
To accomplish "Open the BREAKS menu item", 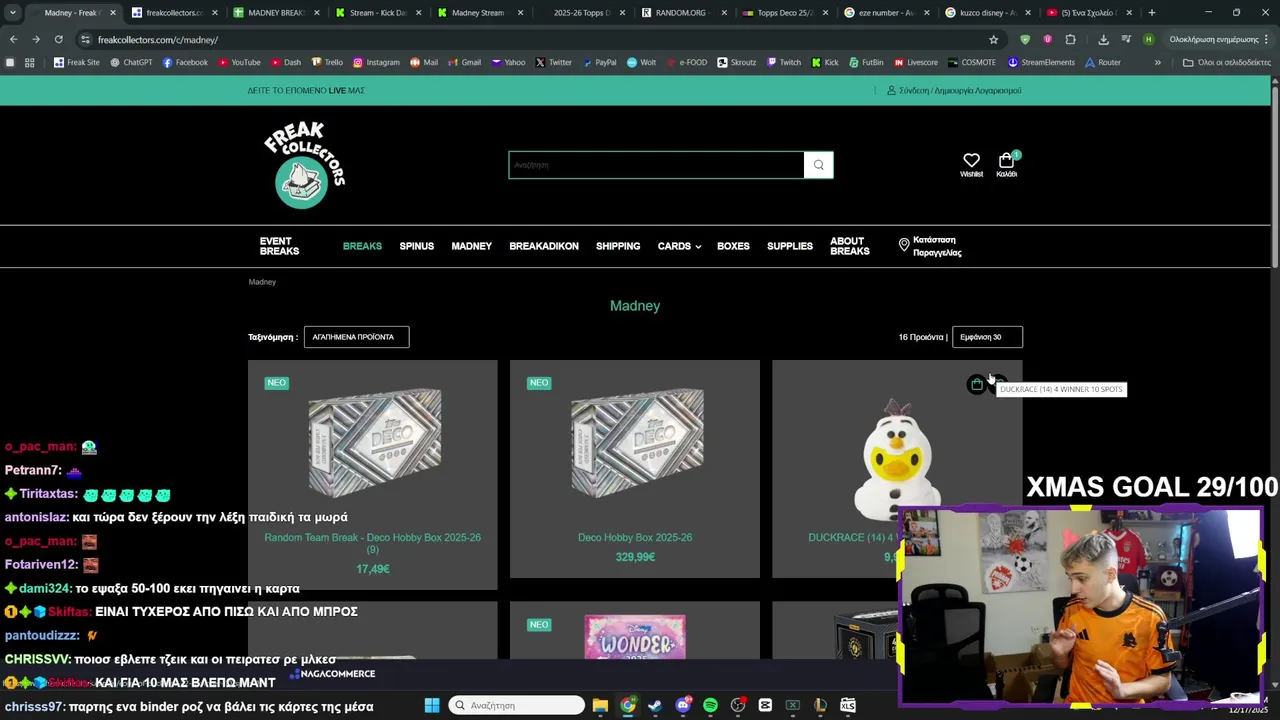I will [x=362, y=246].
